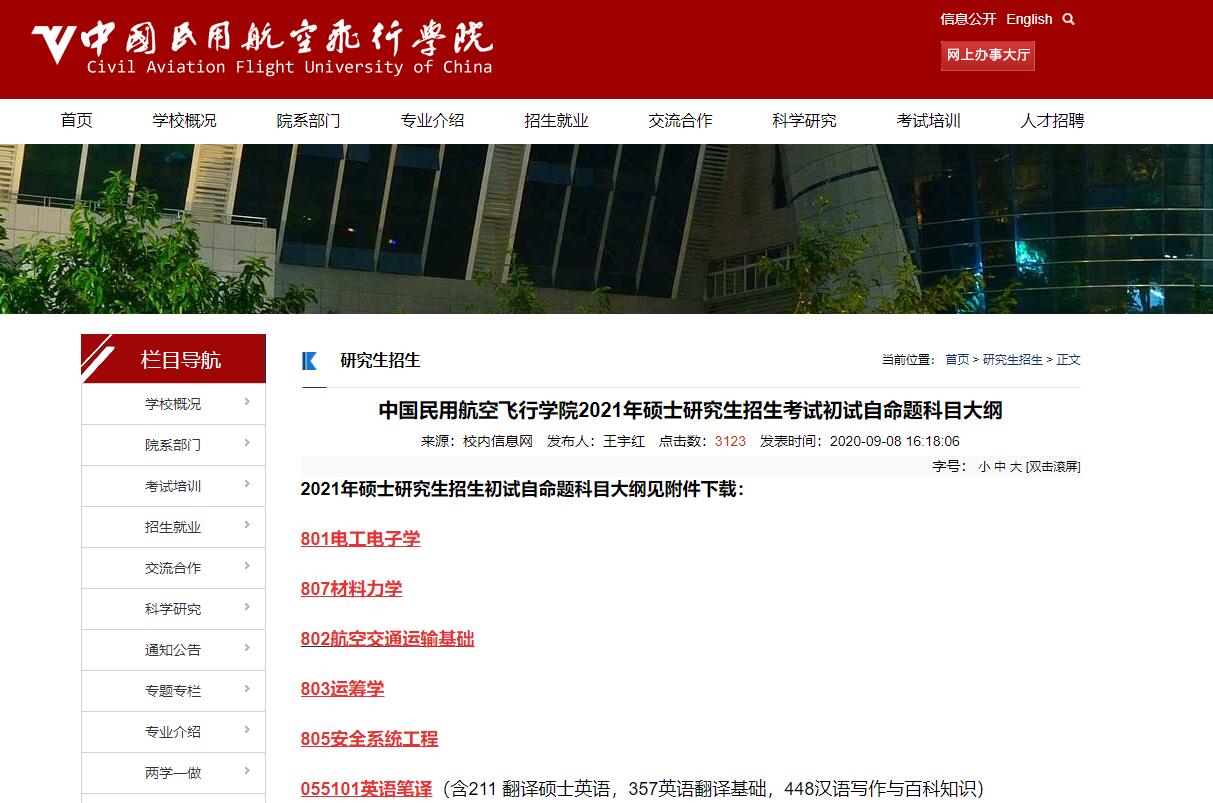Expand the 学校概况 sidebar arrow
Viewport: 1213px width, 803px height.
[246, 402]
